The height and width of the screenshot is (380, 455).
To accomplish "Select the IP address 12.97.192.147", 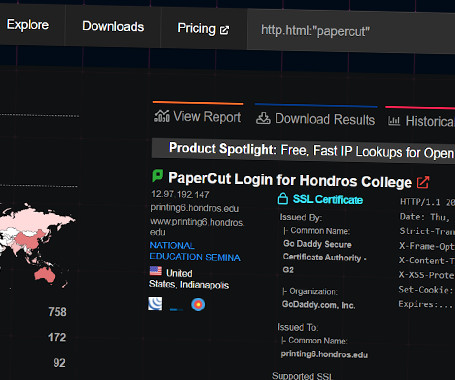I will point(180,194).
